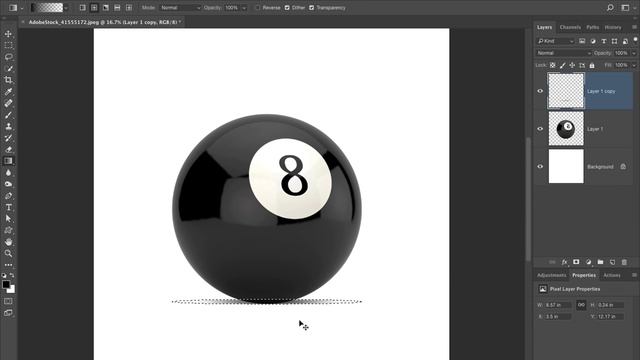Toggle lock transparent pixels
640x360 pixels.
pyautogui.click(x=553, y=65)
